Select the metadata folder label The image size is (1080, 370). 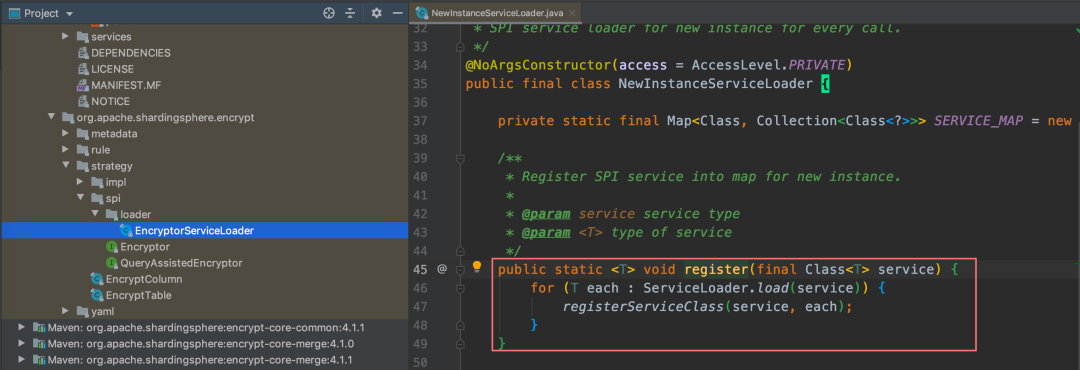114,134
